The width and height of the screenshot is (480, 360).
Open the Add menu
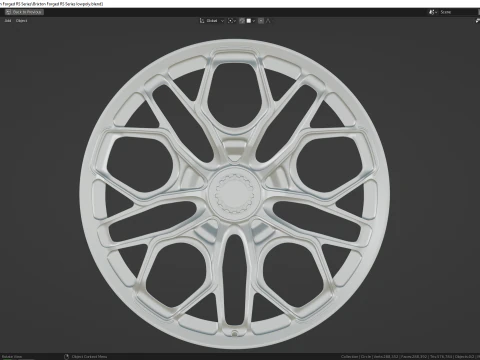pos(8,21)
